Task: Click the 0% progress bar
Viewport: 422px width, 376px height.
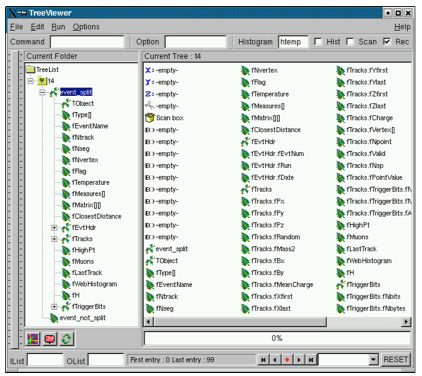Action: 277,338
